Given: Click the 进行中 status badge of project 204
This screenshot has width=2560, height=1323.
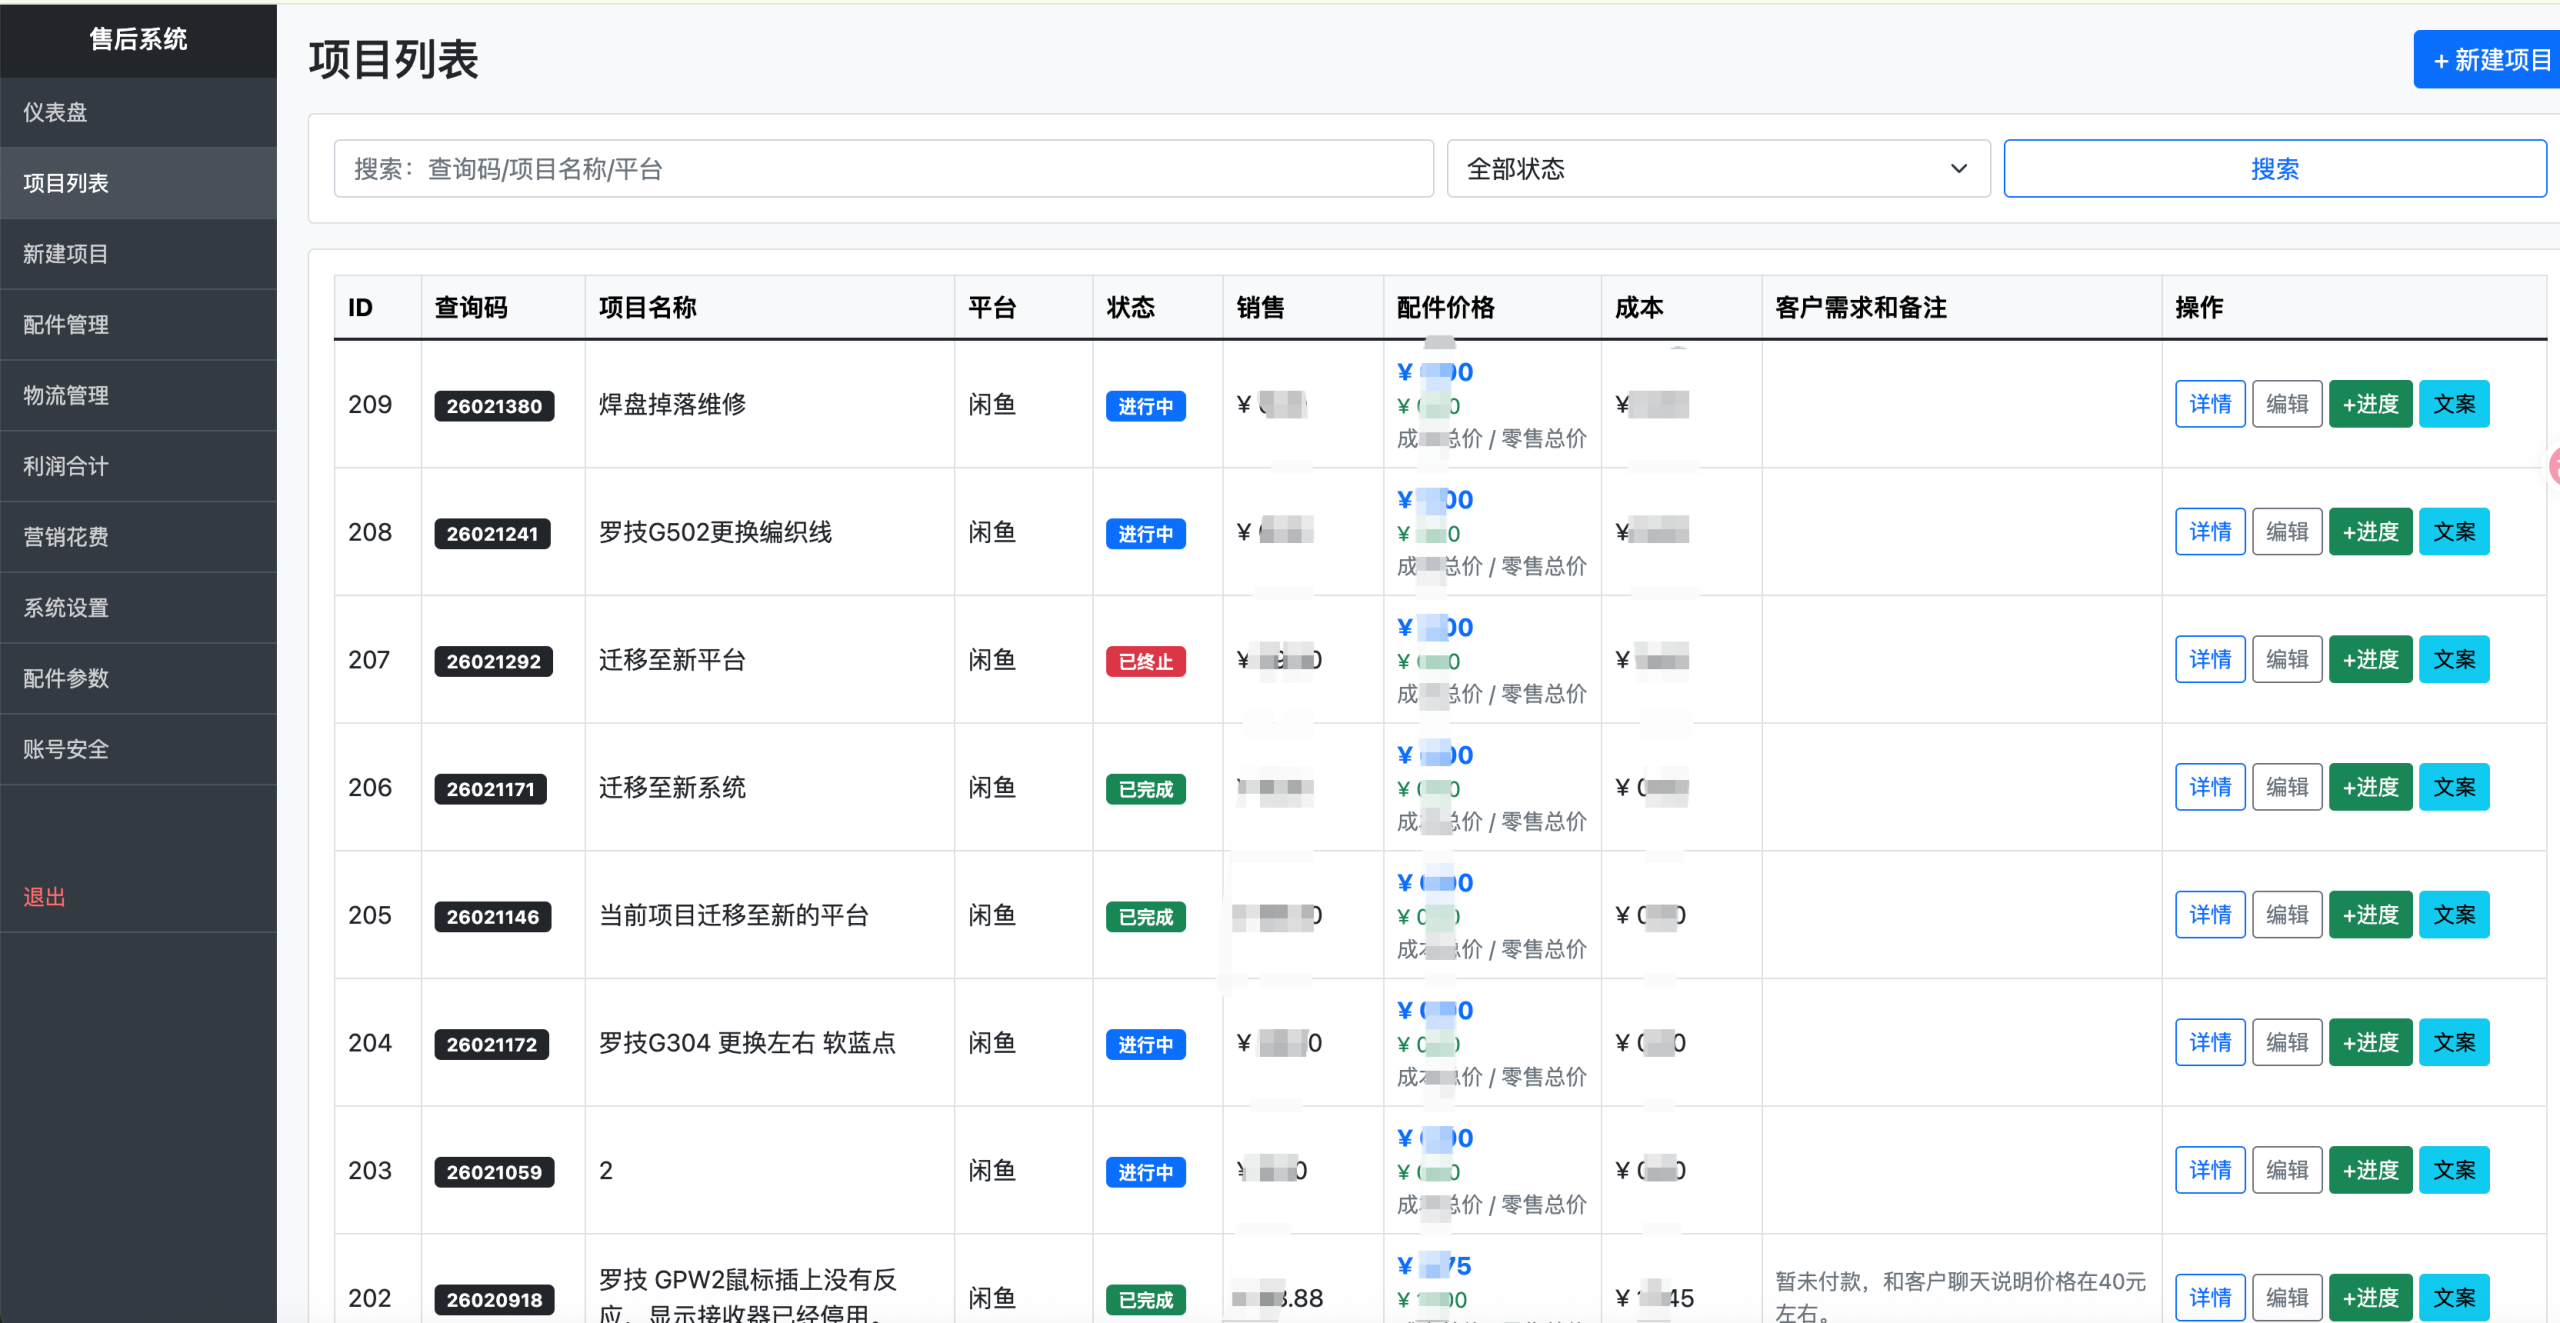Looking at the screenshot, I should 1145,1044.
